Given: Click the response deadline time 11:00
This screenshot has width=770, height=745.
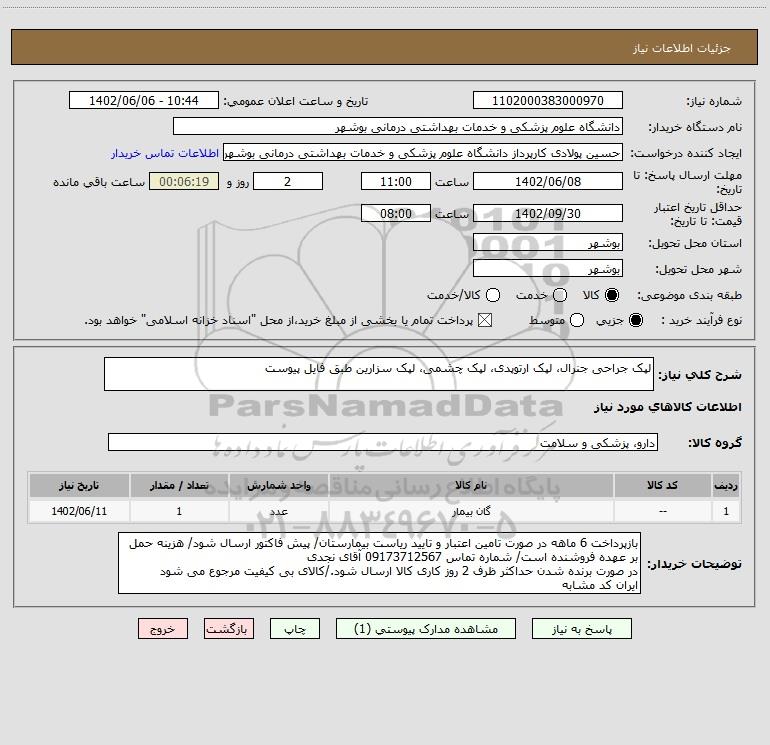Looking at the screenshot, I should click(x=396, y=181).
